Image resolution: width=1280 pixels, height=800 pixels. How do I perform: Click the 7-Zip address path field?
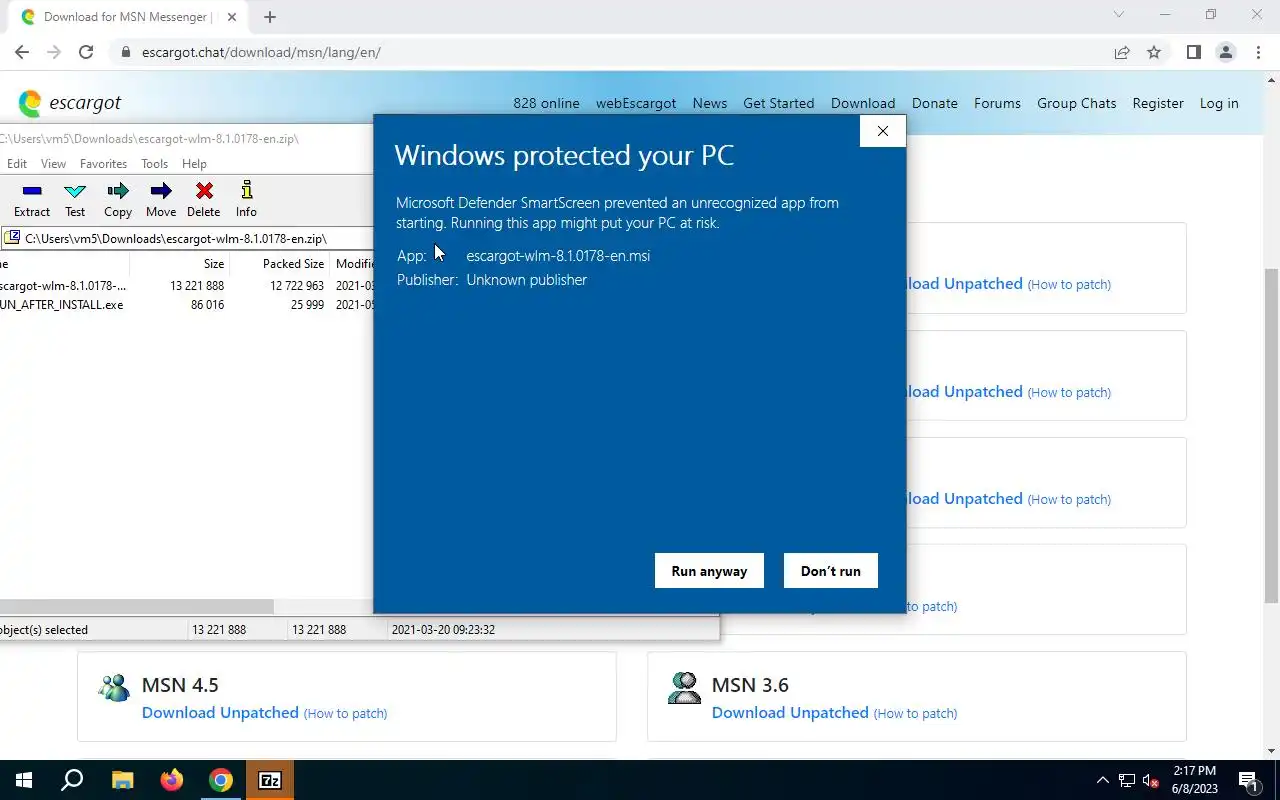186,238
